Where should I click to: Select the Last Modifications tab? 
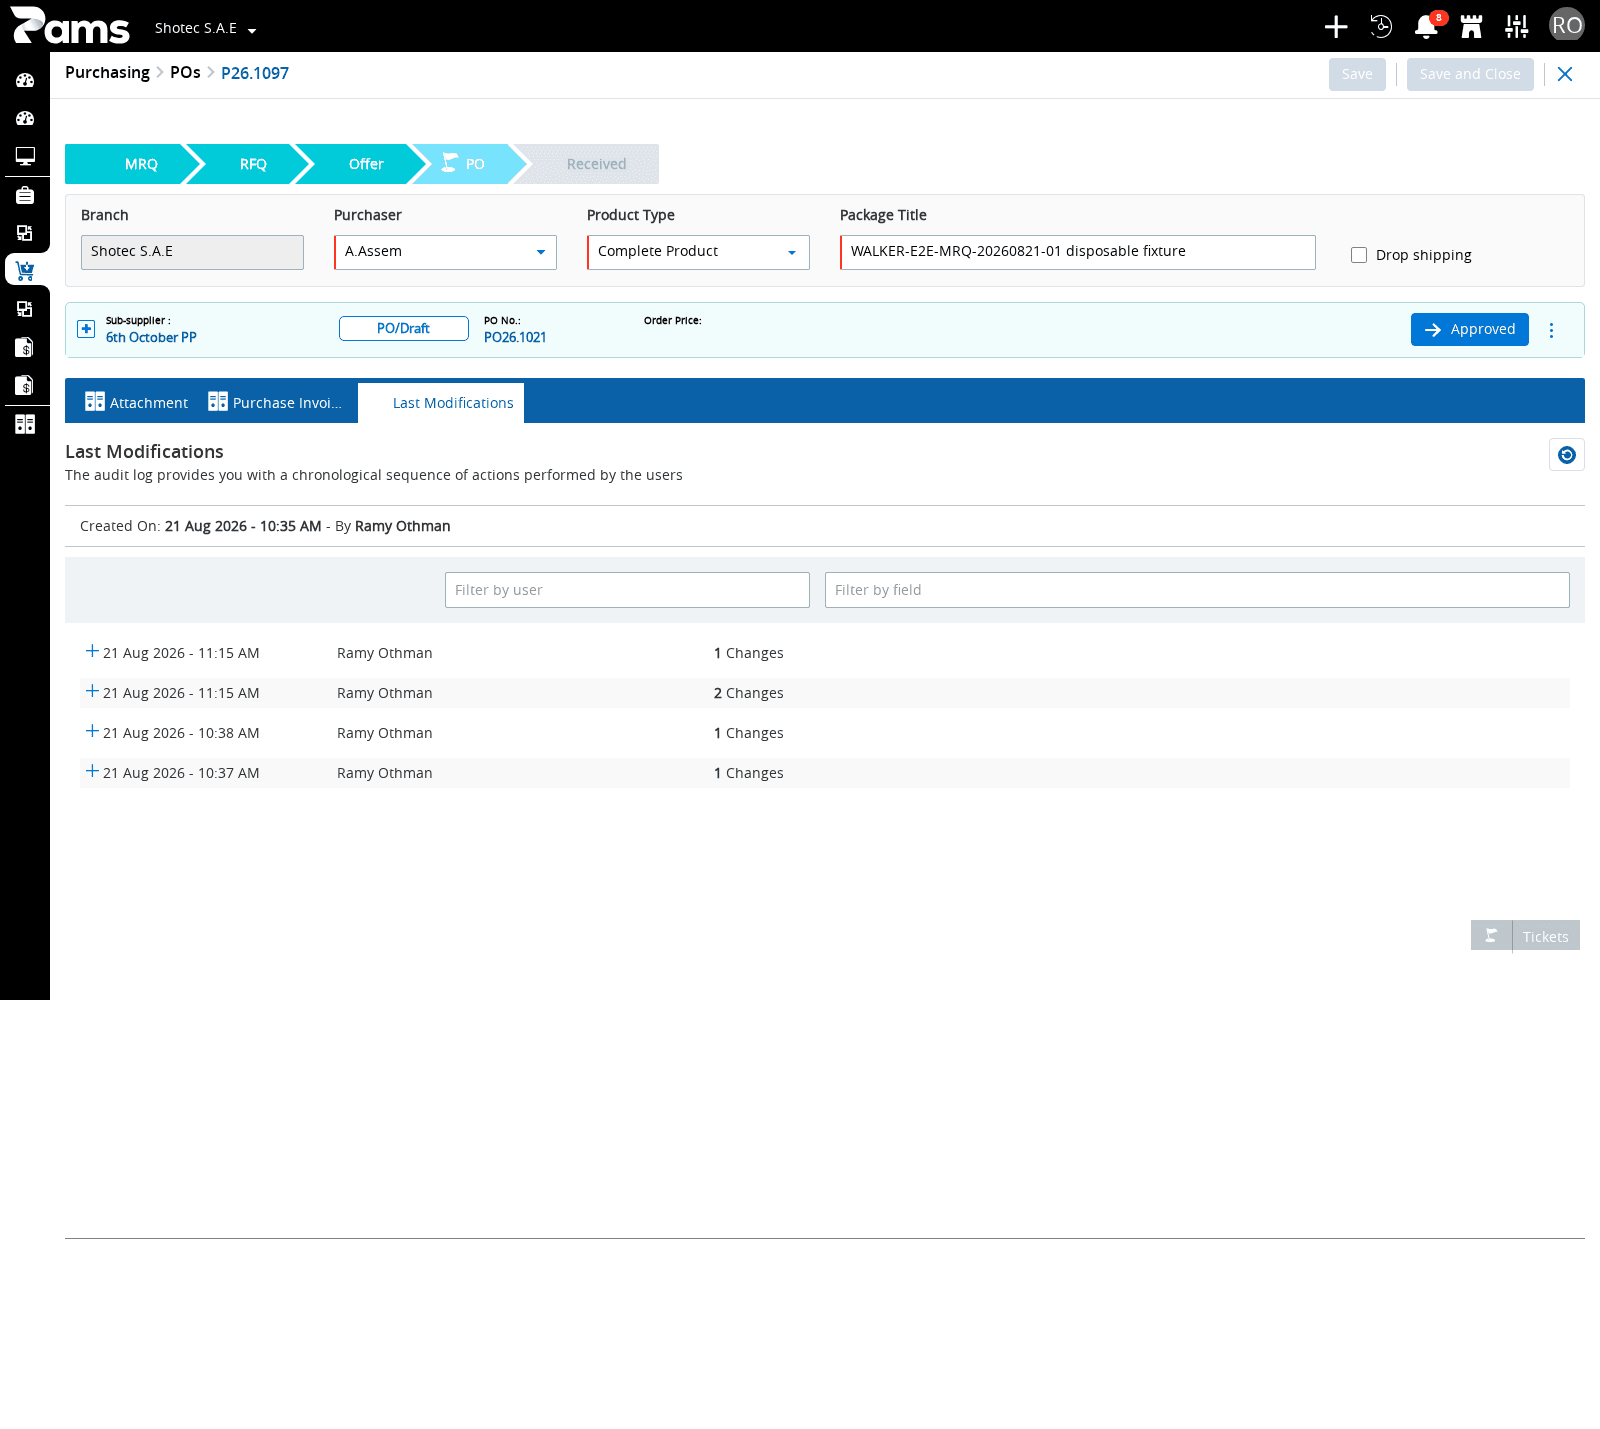pyautogui.click(x=441, y=403)
